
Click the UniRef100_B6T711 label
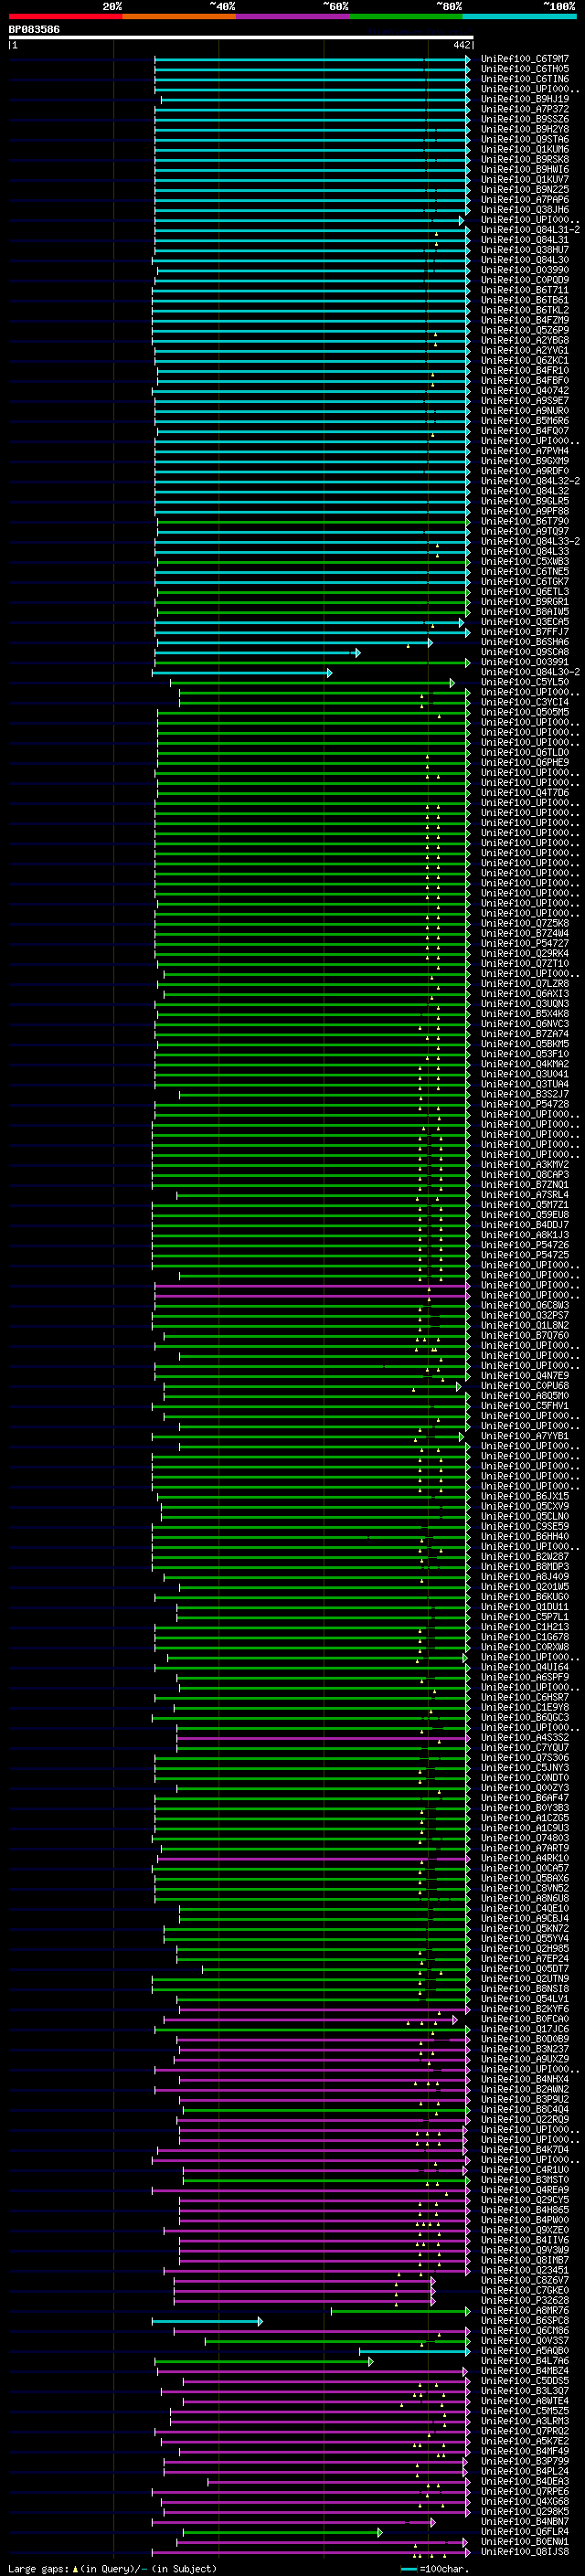click(524, 290)
